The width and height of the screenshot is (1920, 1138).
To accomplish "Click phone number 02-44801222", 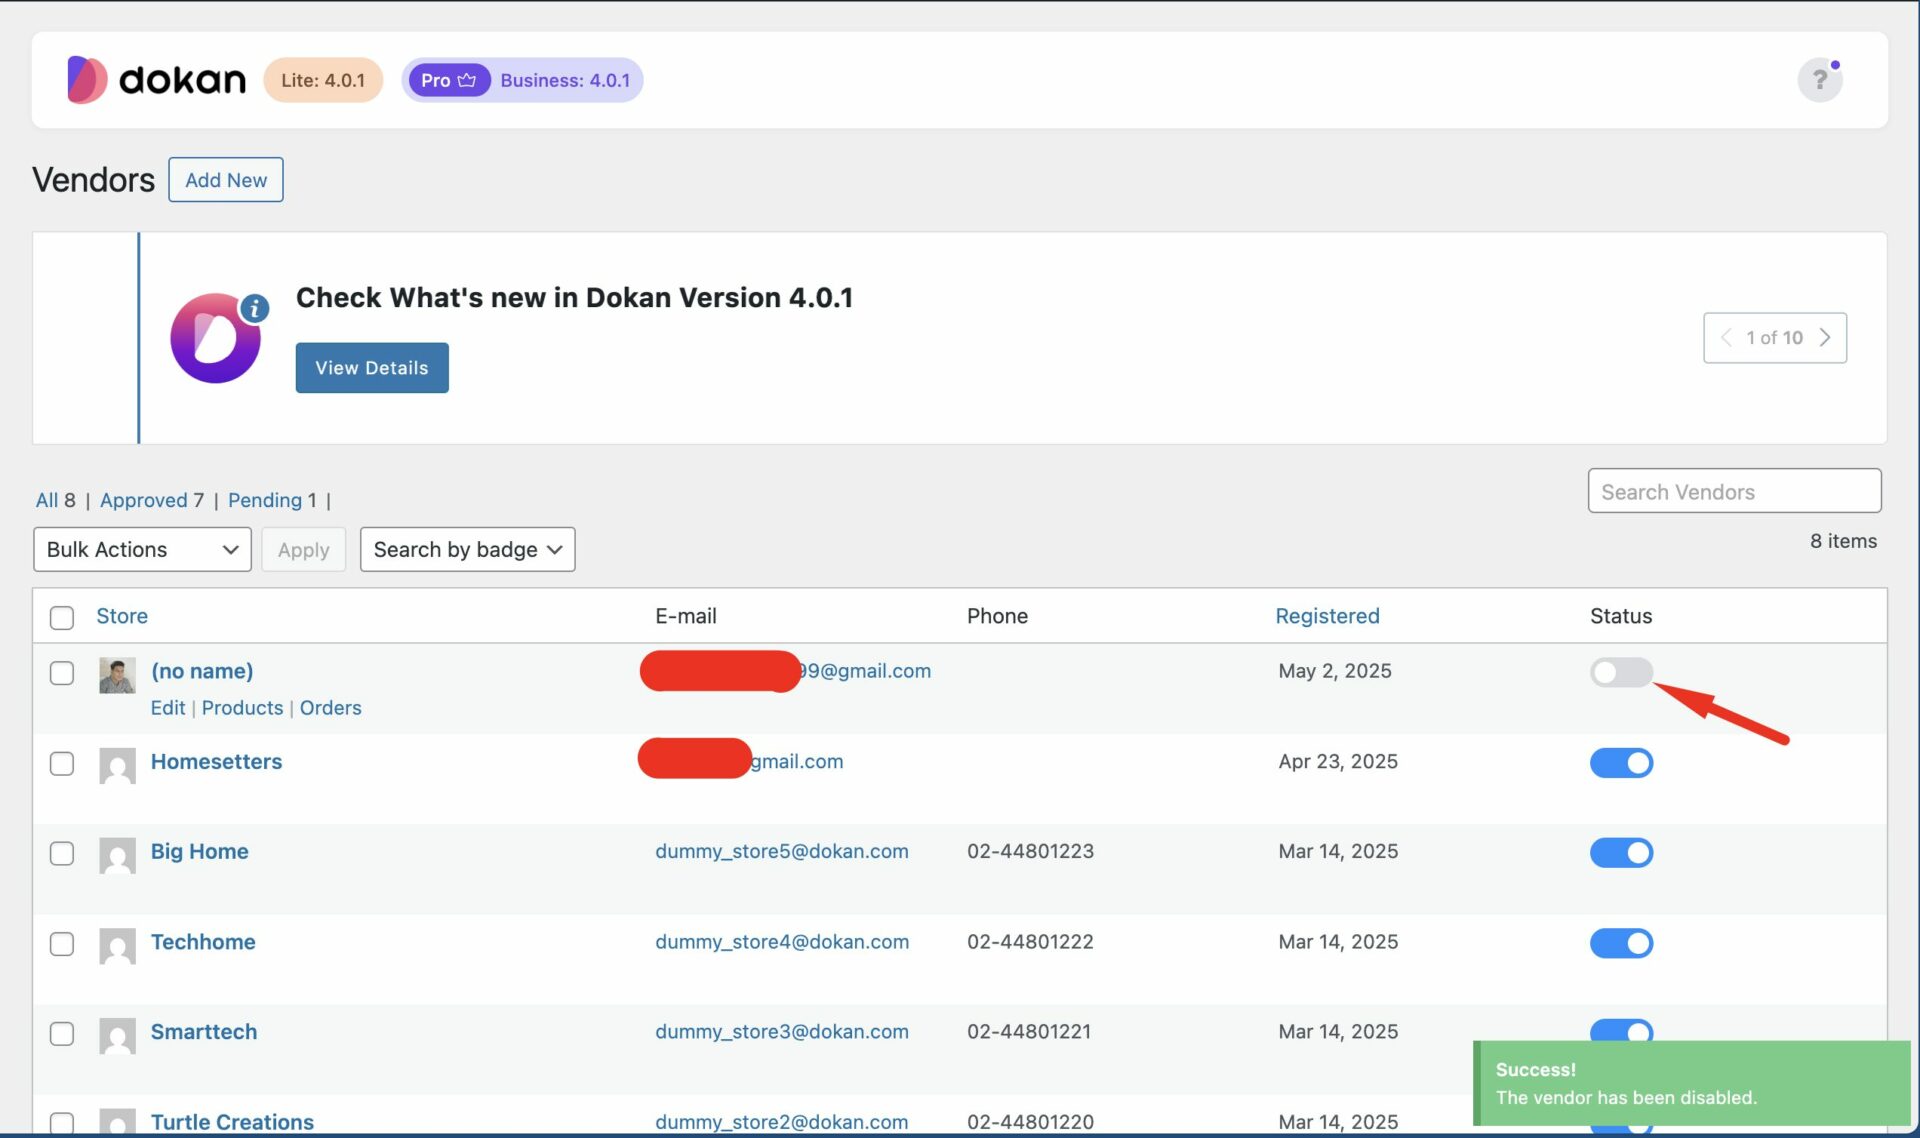I will [x=1030, y=942].
